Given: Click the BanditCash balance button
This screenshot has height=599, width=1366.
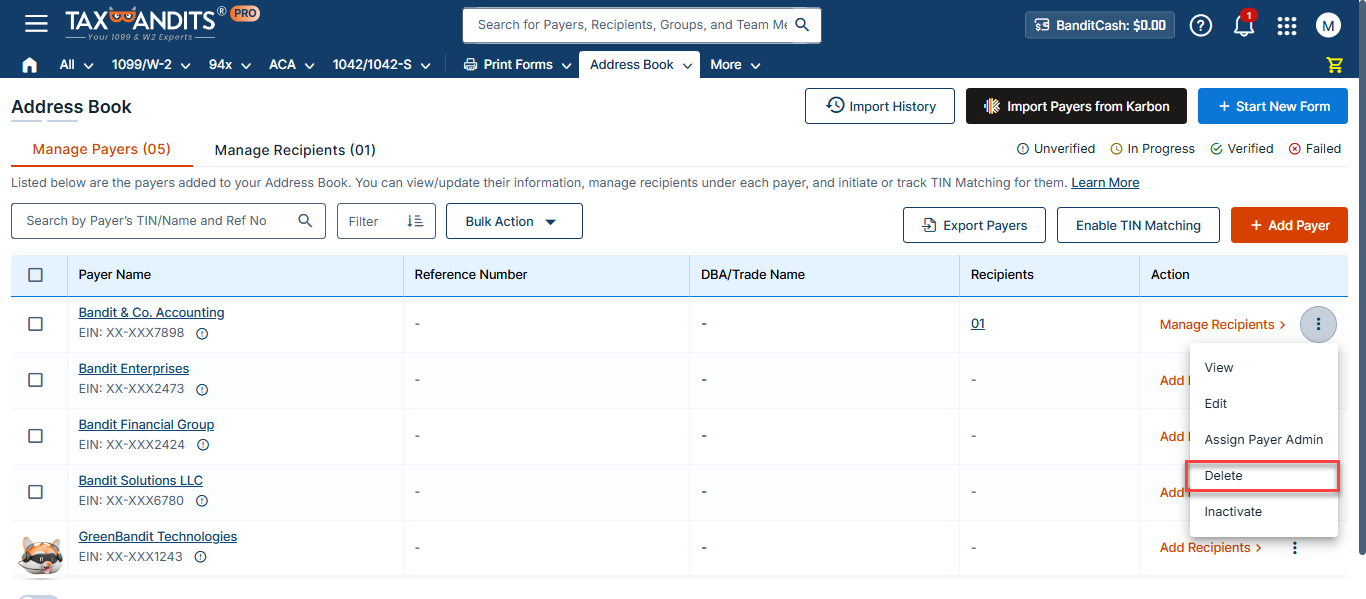Looking at the screenshot, I should tap(1100, 25).
